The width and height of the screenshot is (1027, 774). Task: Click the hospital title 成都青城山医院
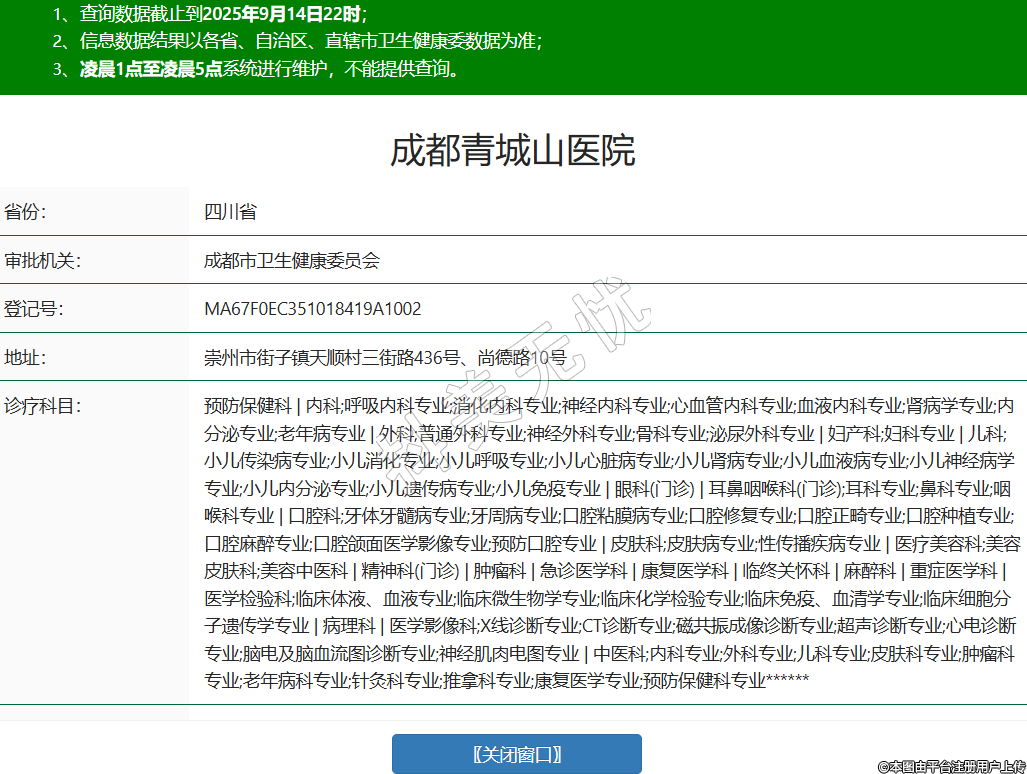512,151
